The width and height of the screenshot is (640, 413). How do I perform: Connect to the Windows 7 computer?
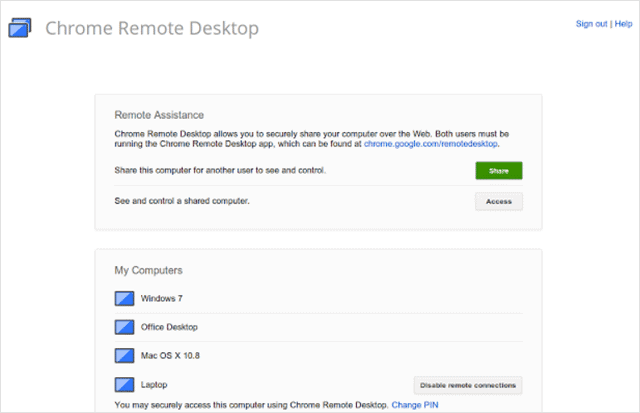(162, 298)
